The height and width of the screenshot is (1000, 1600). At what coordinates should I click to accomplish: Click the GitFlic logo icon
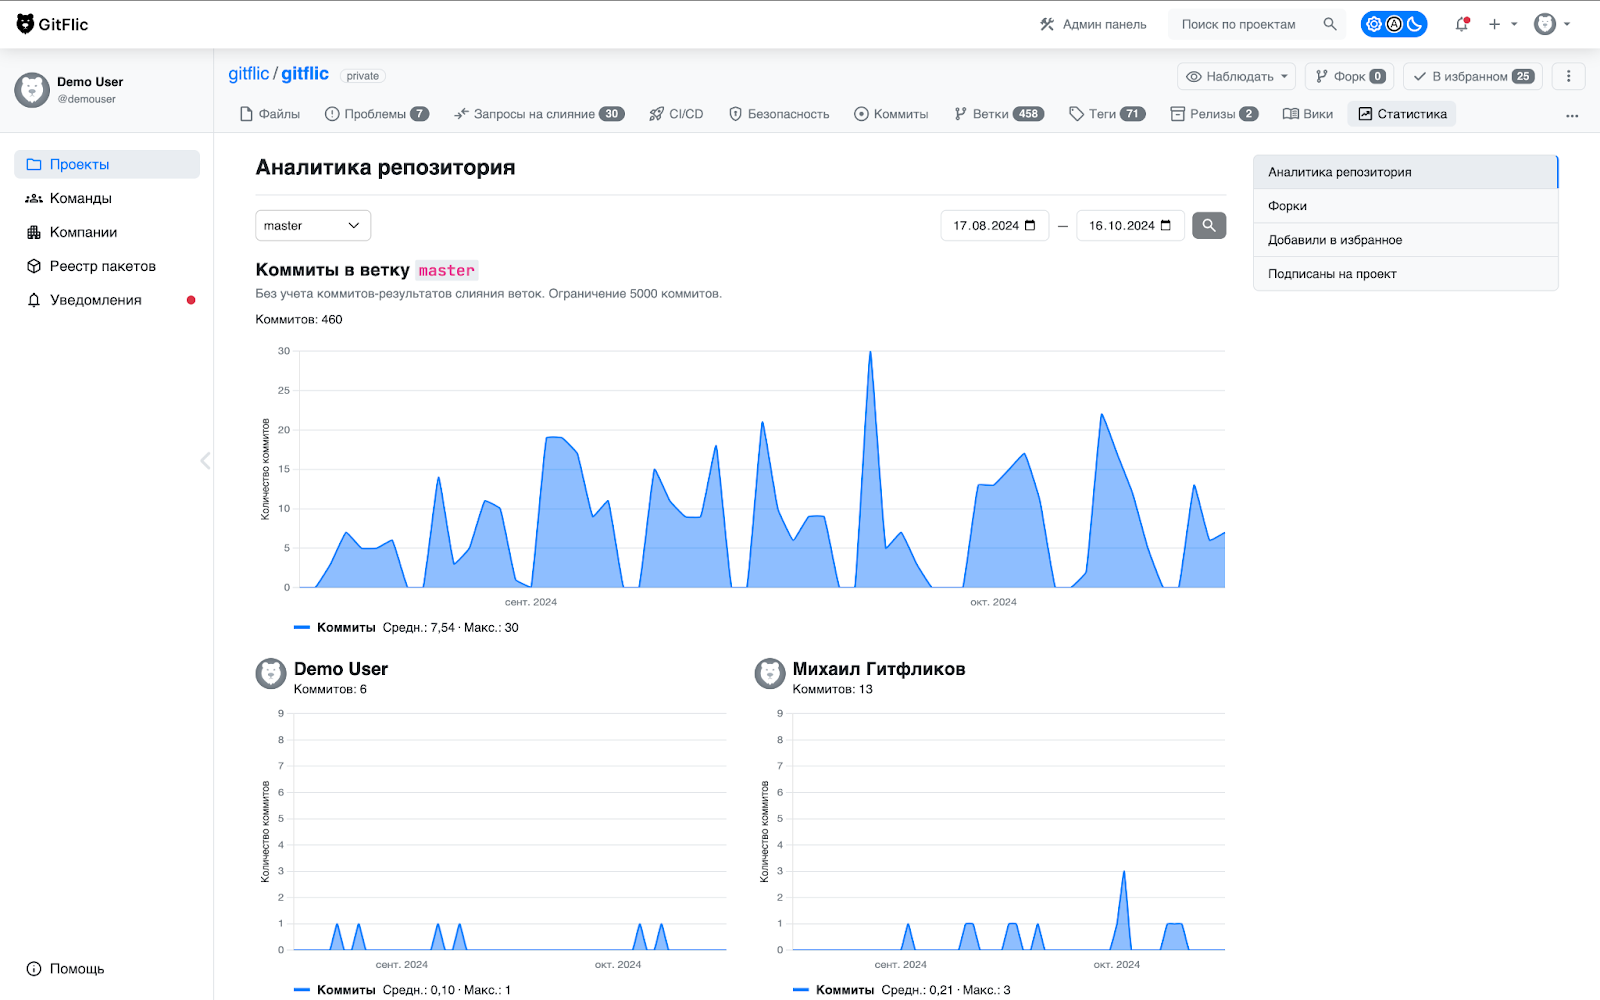[x=26, y=24]
